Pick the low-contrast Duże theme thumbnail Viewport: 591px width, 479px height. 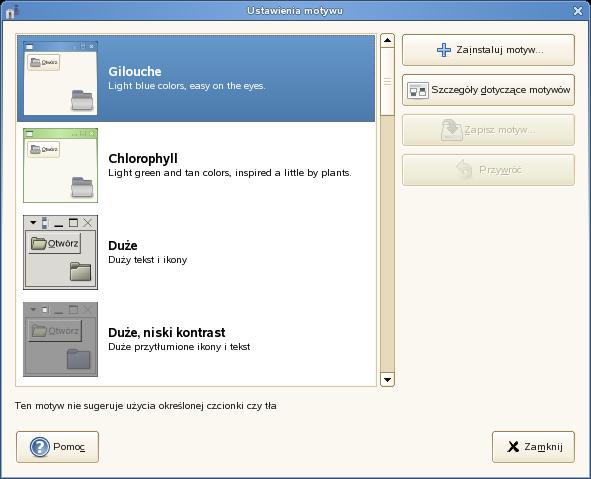click(x=60, y=339)
